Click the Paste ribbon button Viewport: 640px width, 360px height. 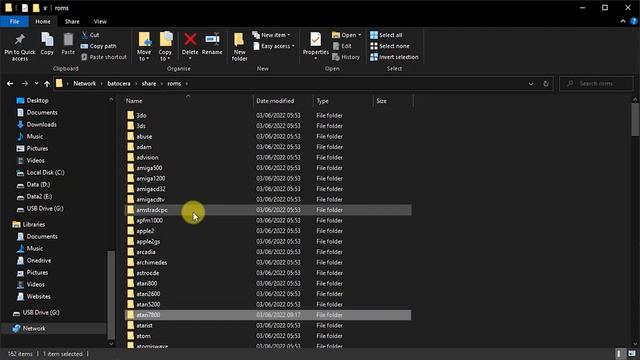[68, 44]
